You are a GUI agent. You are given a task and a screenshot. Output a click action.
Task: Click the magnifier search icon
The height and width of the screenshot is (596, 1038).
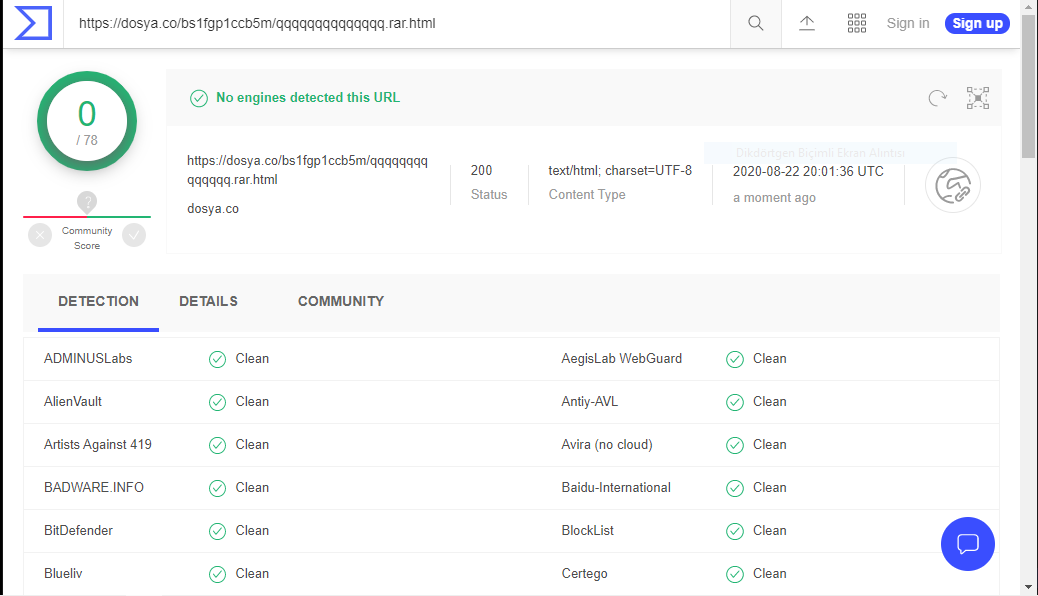[x=756, y=23]
